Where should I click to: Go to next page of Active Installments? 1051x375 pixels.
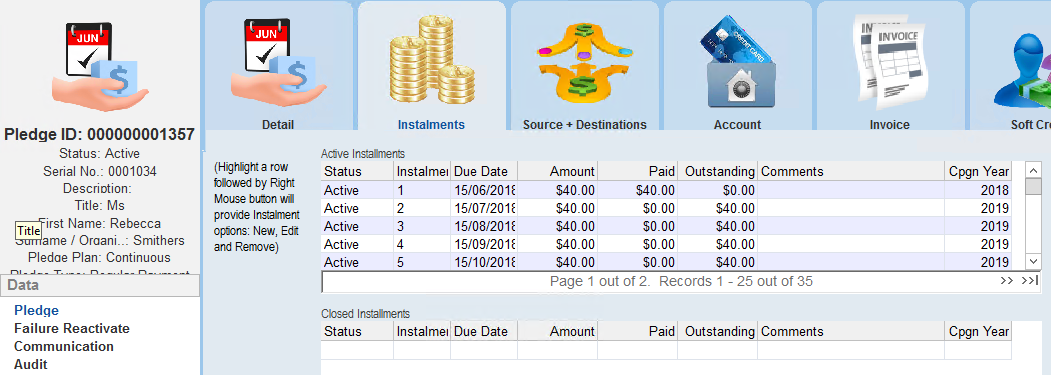(x=1006, y=281)
